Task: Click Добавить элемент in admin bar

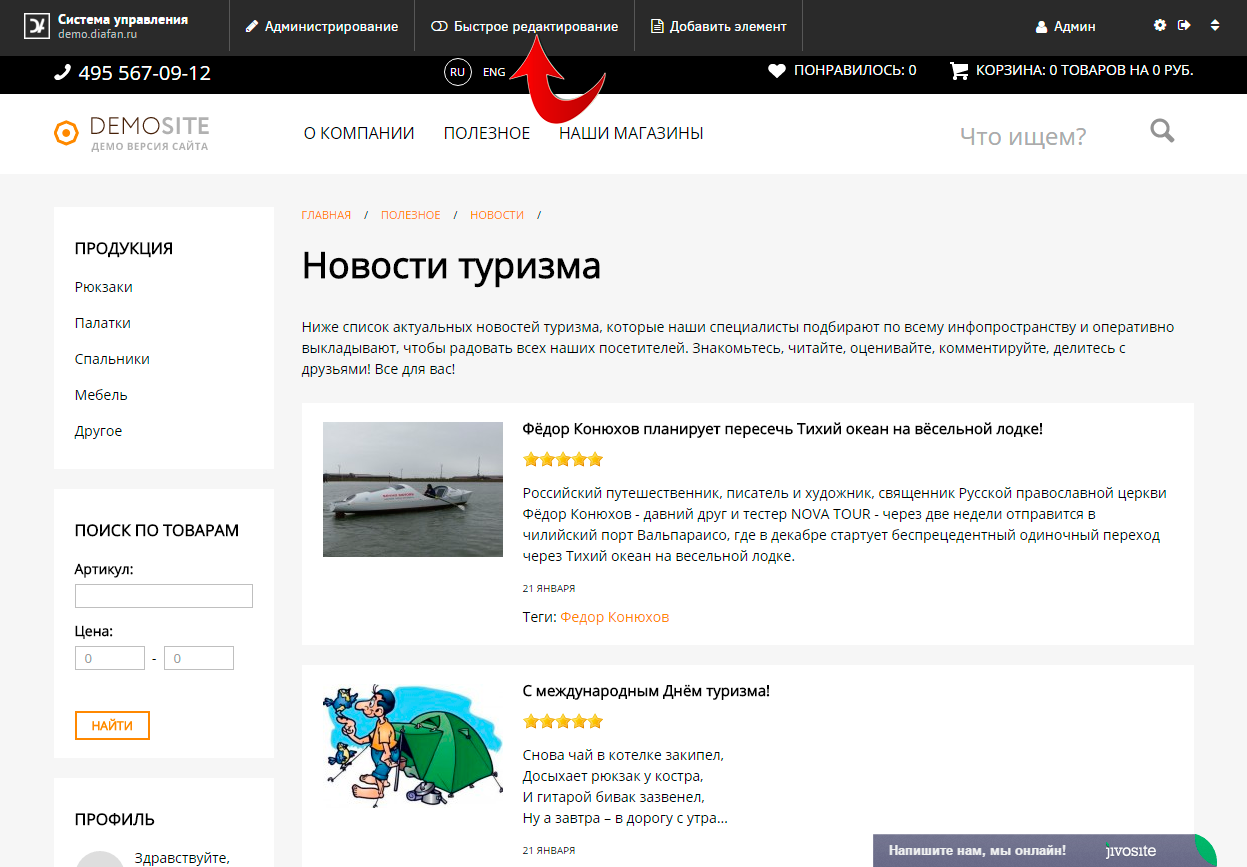Action: tap(718, 27)
